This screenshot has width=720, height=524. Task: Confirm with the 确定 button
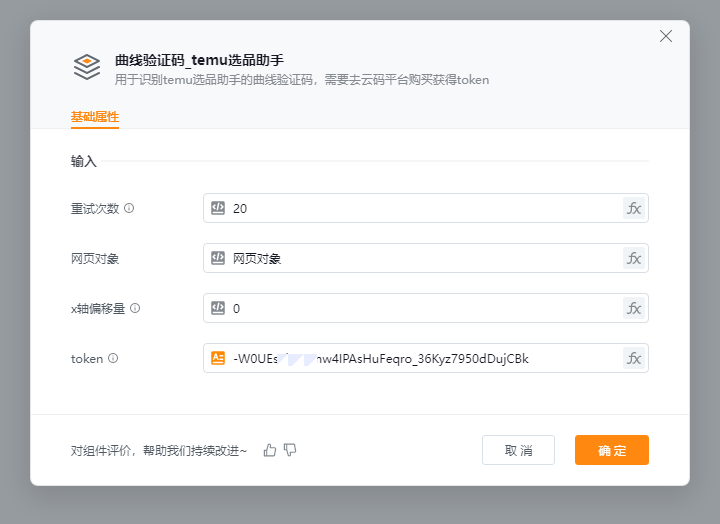(x=612, y=450)
